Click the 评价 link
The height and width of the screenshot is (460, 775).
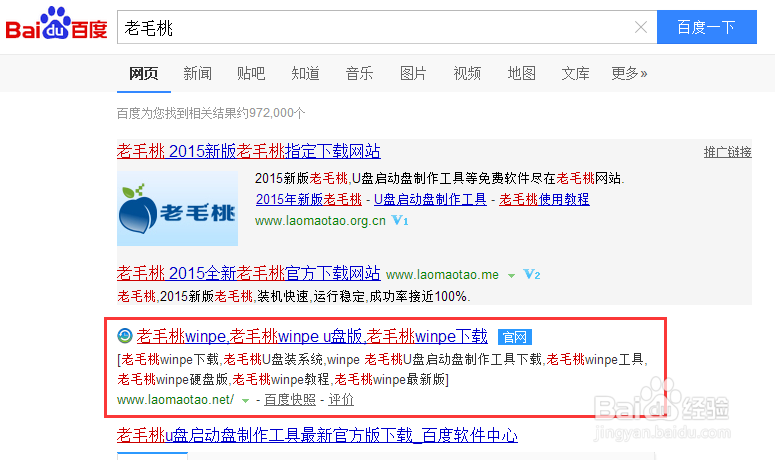(341, 400)
